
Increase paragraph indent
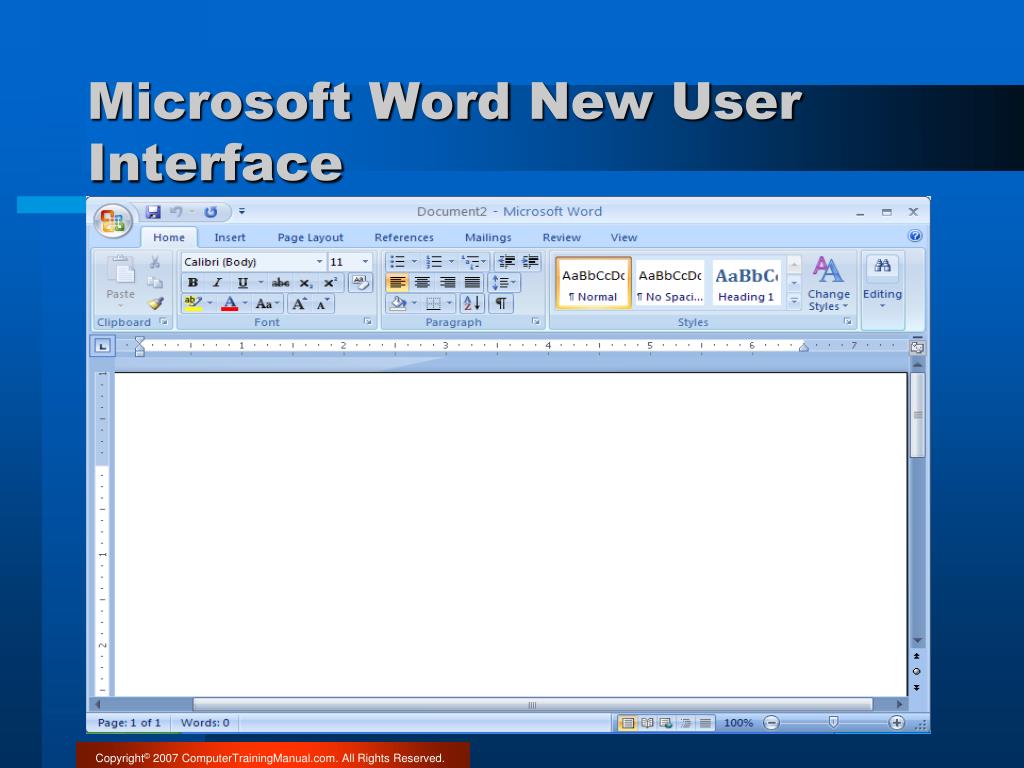pyautogui.click(x=530, y=262)
